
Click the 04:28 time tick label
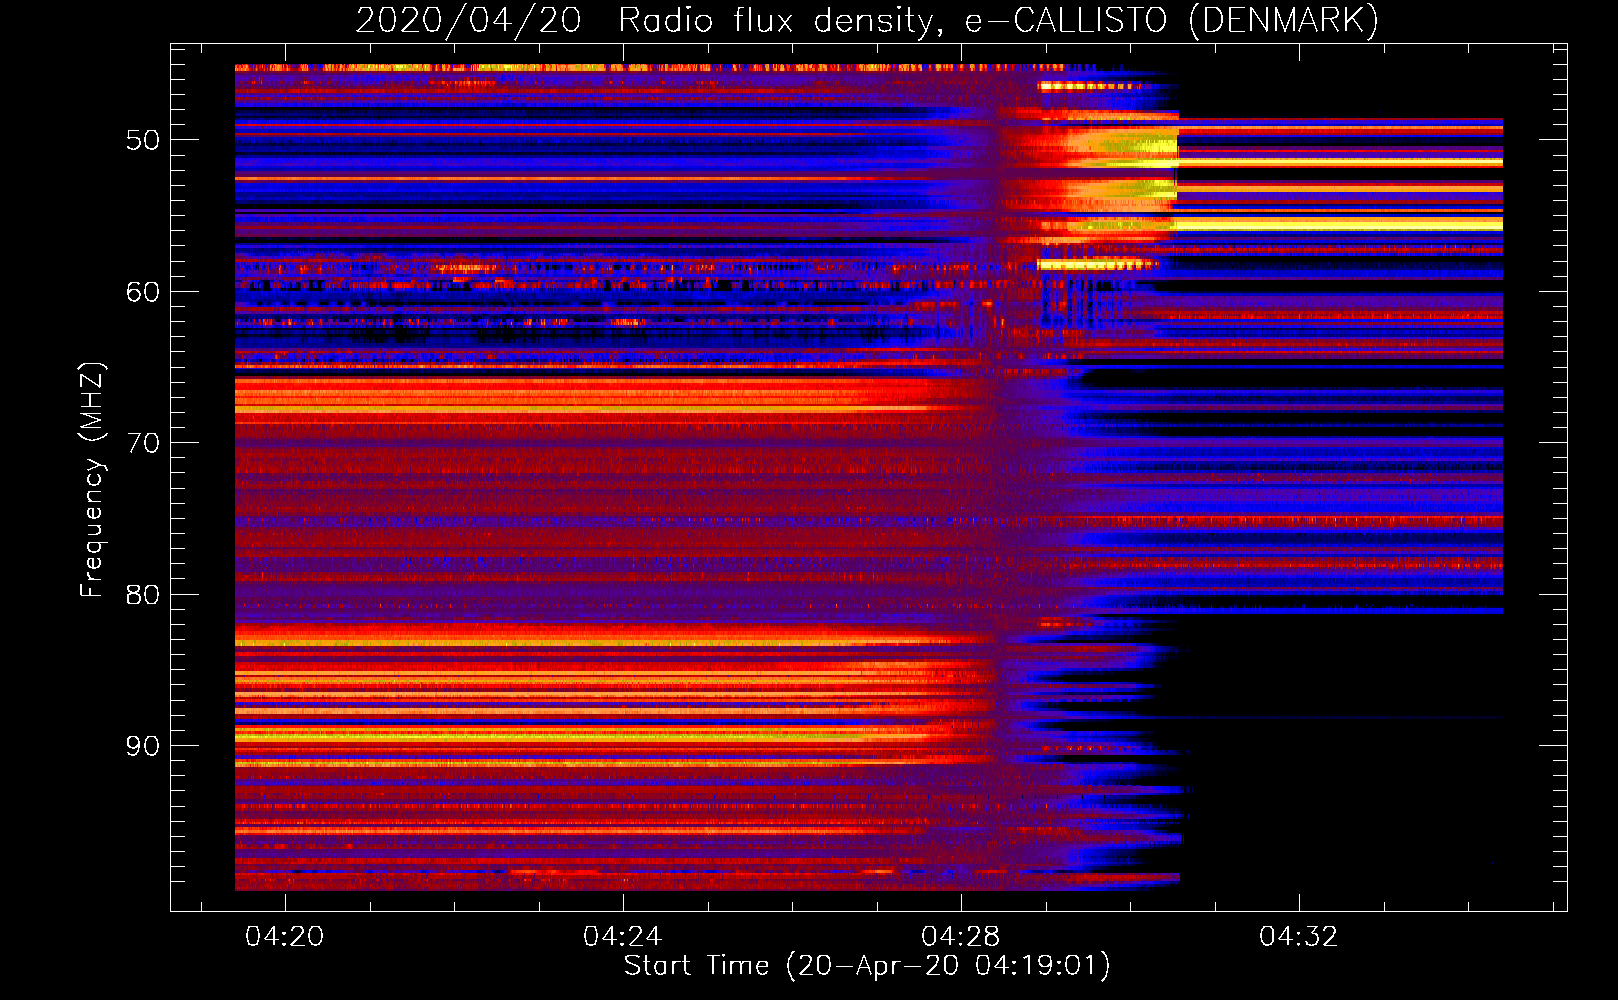point(961,937)
